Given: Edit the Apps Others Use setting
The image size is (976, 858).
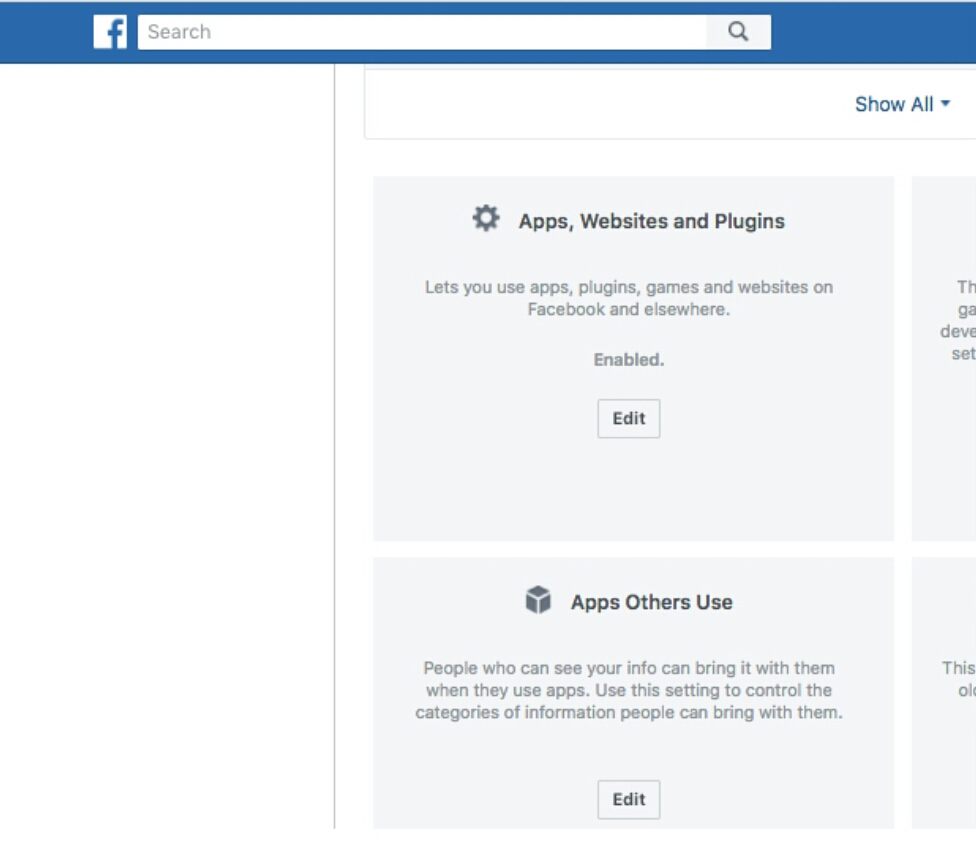Looking at the screenshot, I should pyautogui.click(x=629, y=799).
